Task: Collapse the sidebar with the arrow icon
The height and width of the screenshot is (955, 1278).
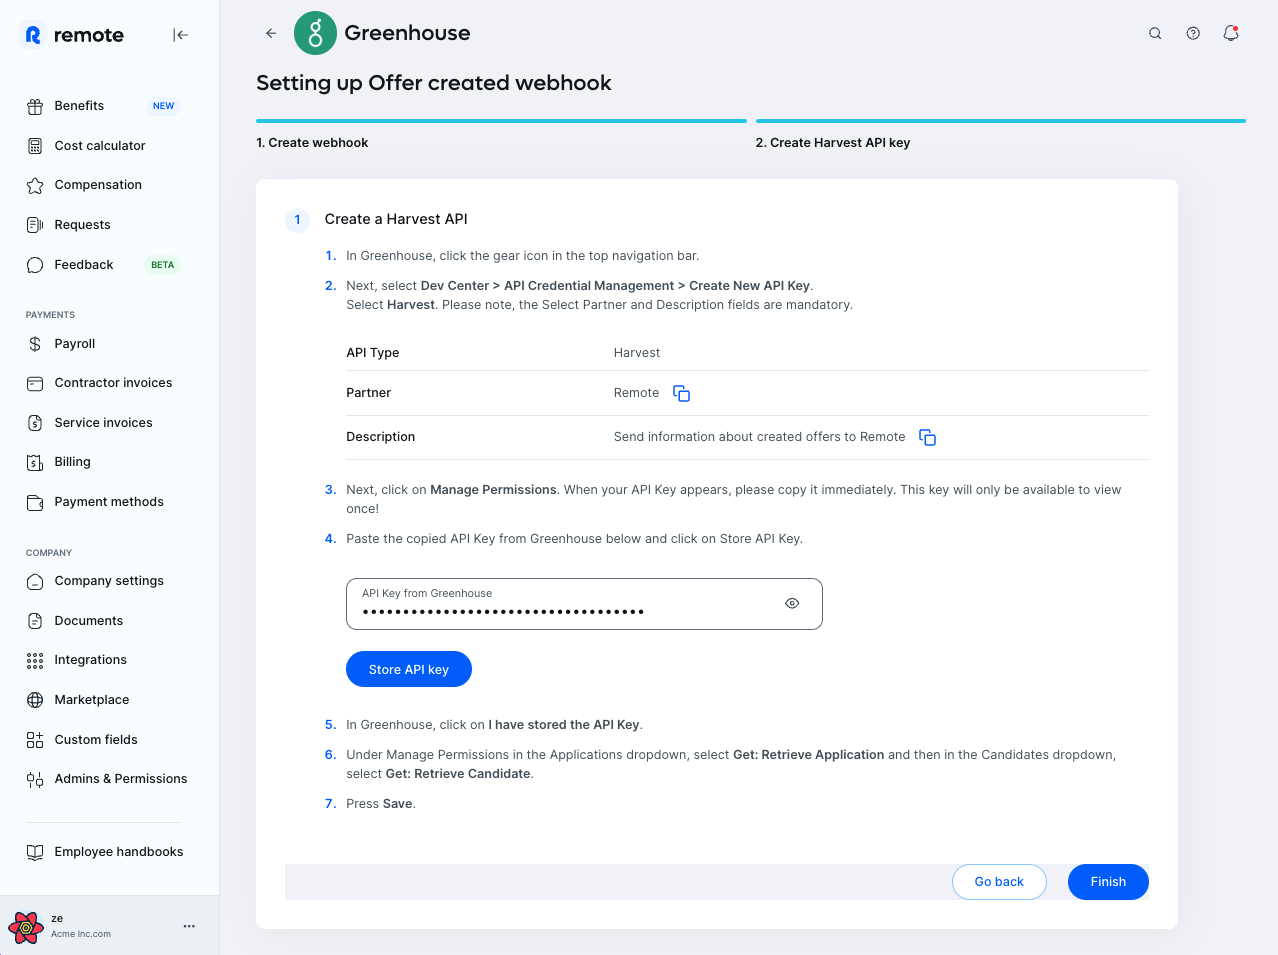Action: (180, 35)
